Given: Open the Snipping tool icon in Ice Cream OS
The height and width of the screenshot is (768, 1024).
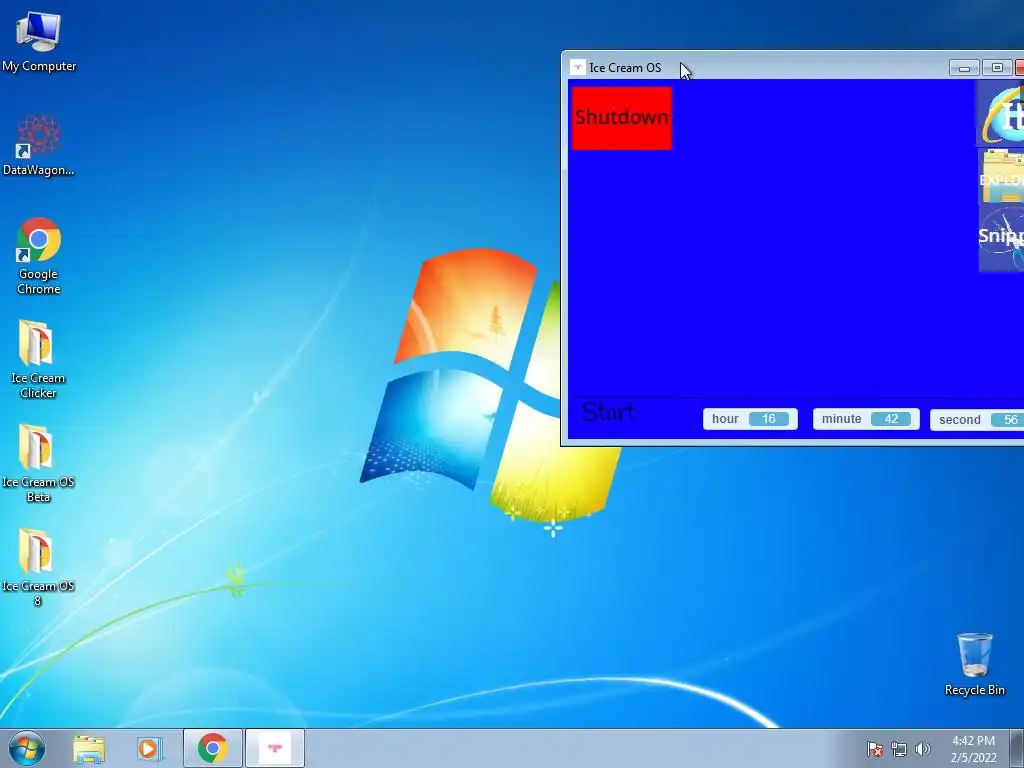Looking at the screenshot, I should [1001, 238].
